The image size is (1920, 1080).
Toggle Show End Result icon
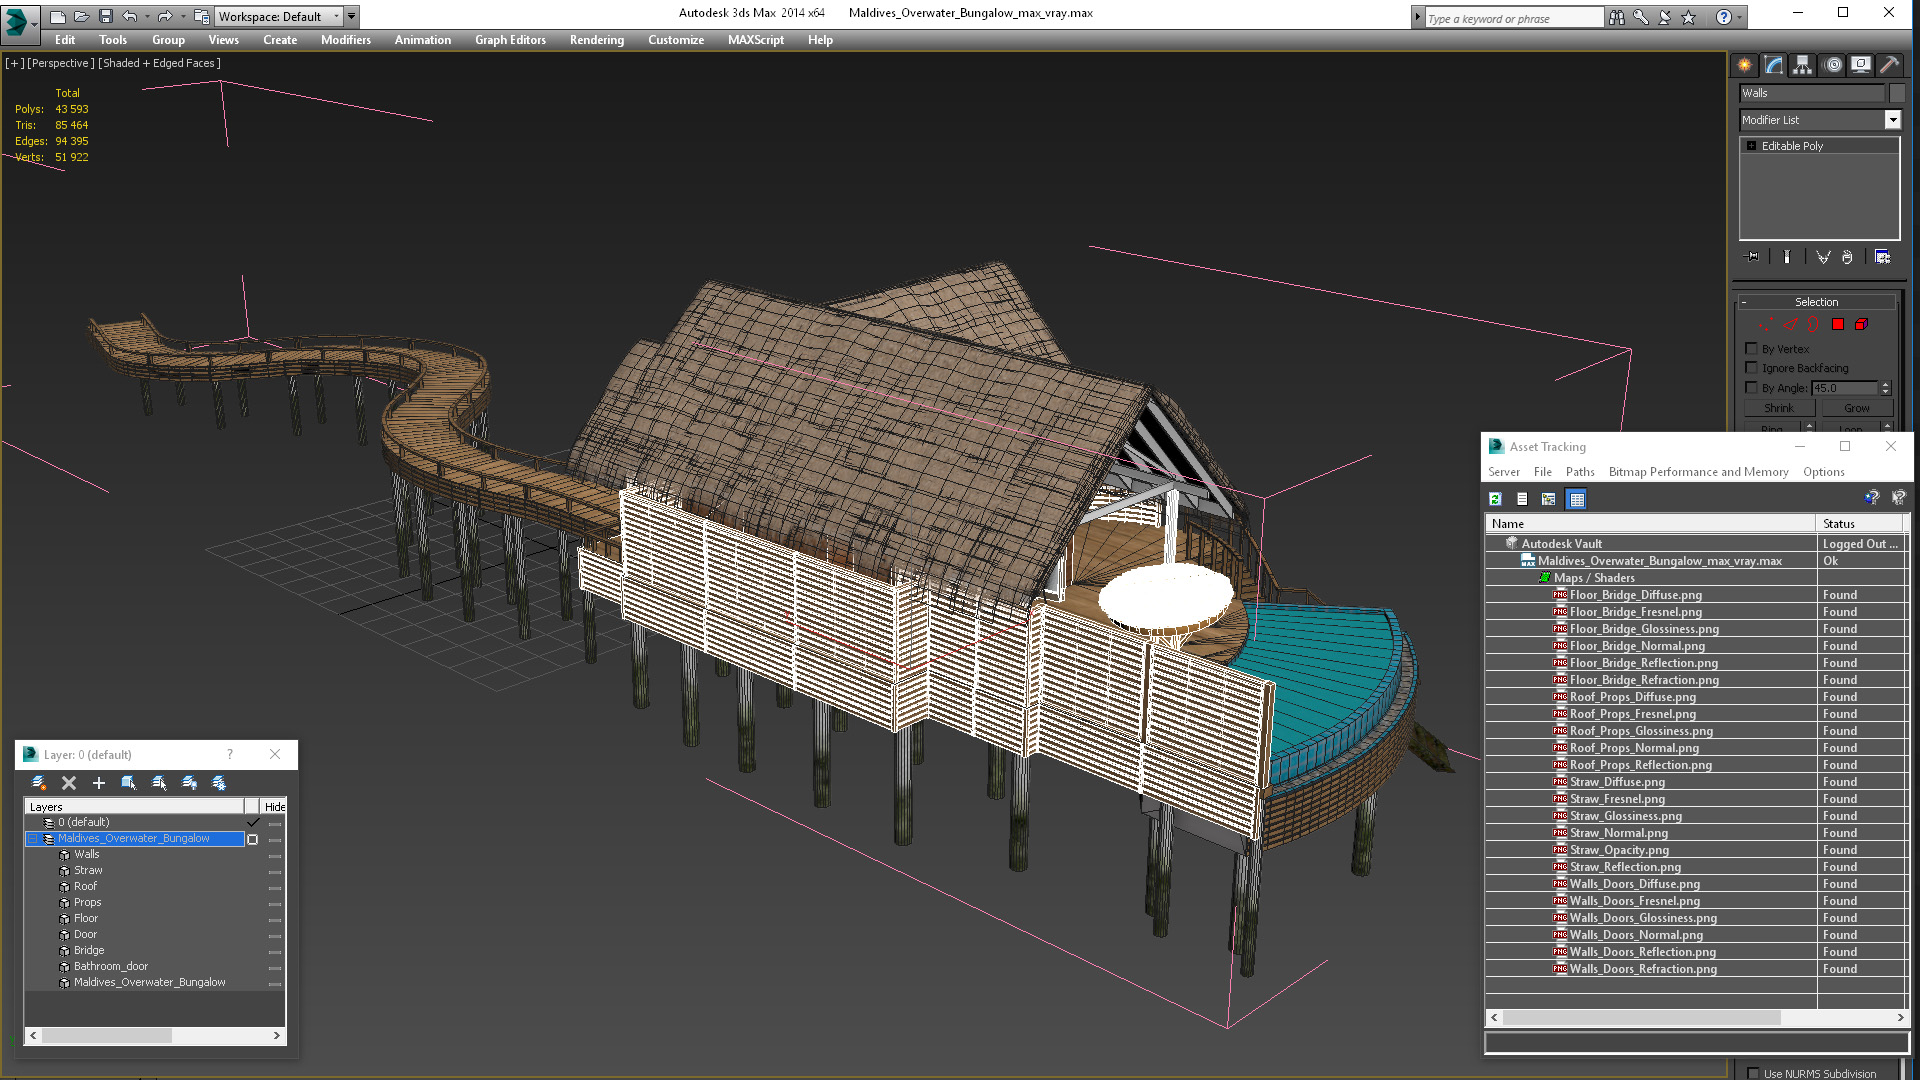click(x=1786, y=257)
